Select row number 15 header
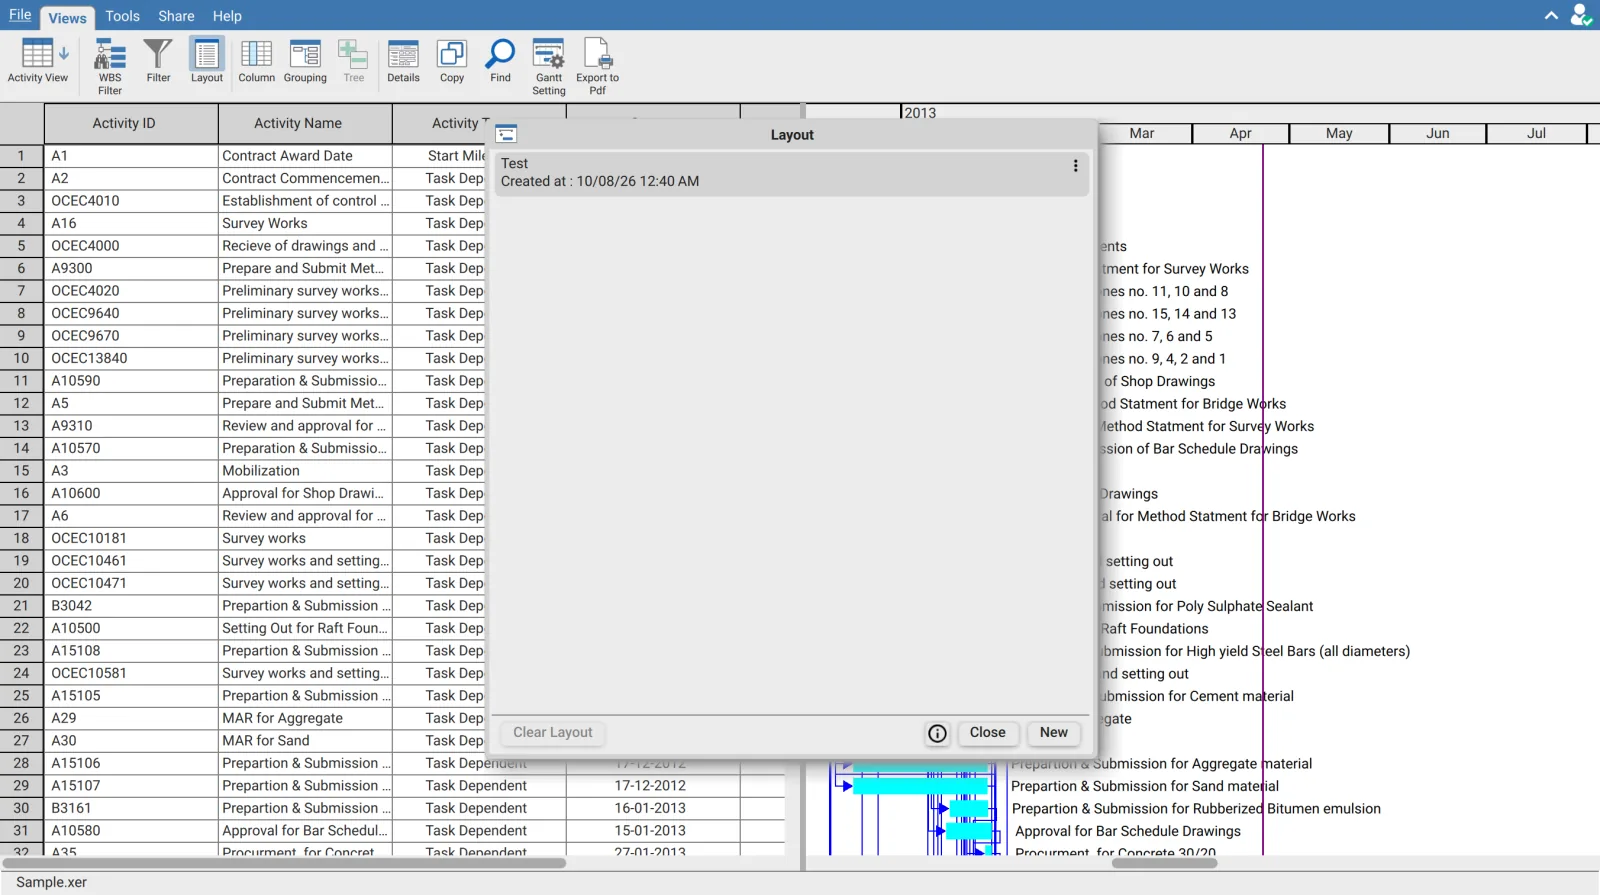 [x=21, y=471]
